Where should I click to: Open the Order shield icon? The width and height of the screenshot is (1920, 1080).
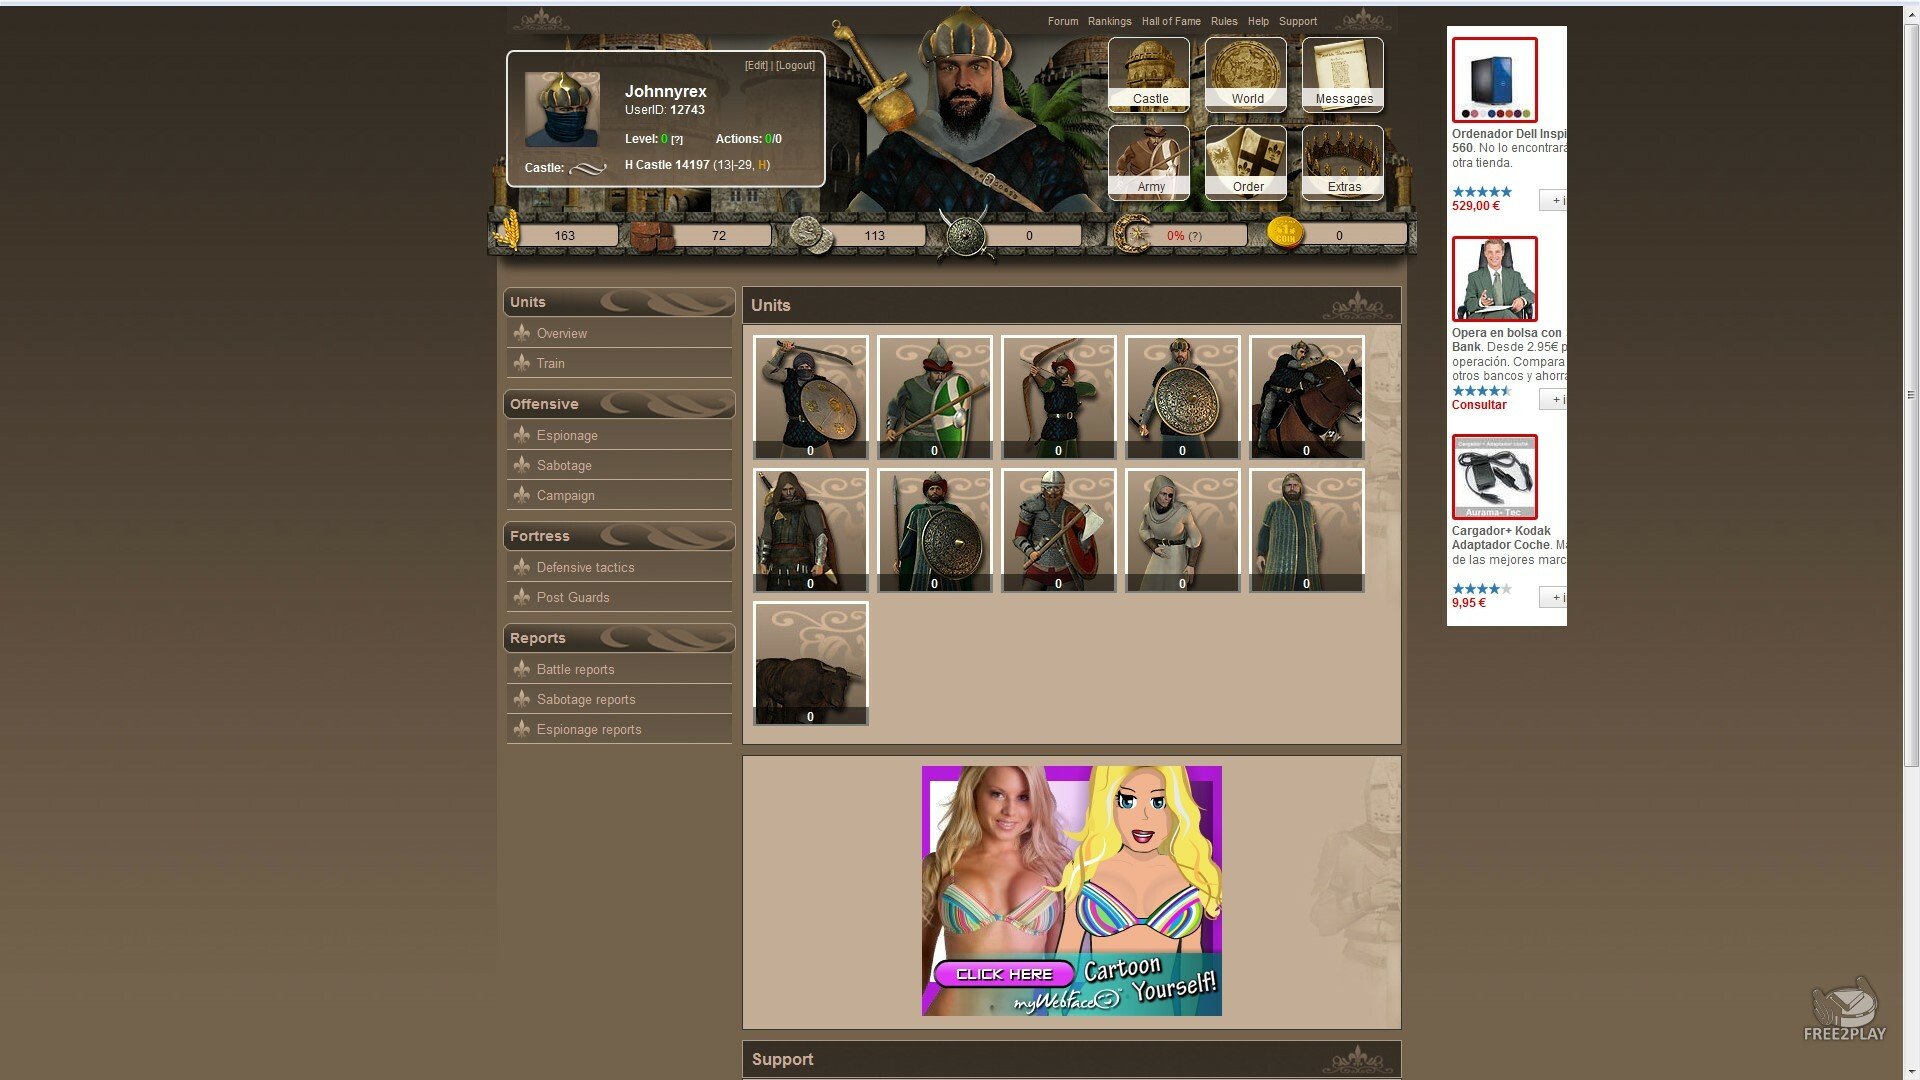pos(1246,162)
